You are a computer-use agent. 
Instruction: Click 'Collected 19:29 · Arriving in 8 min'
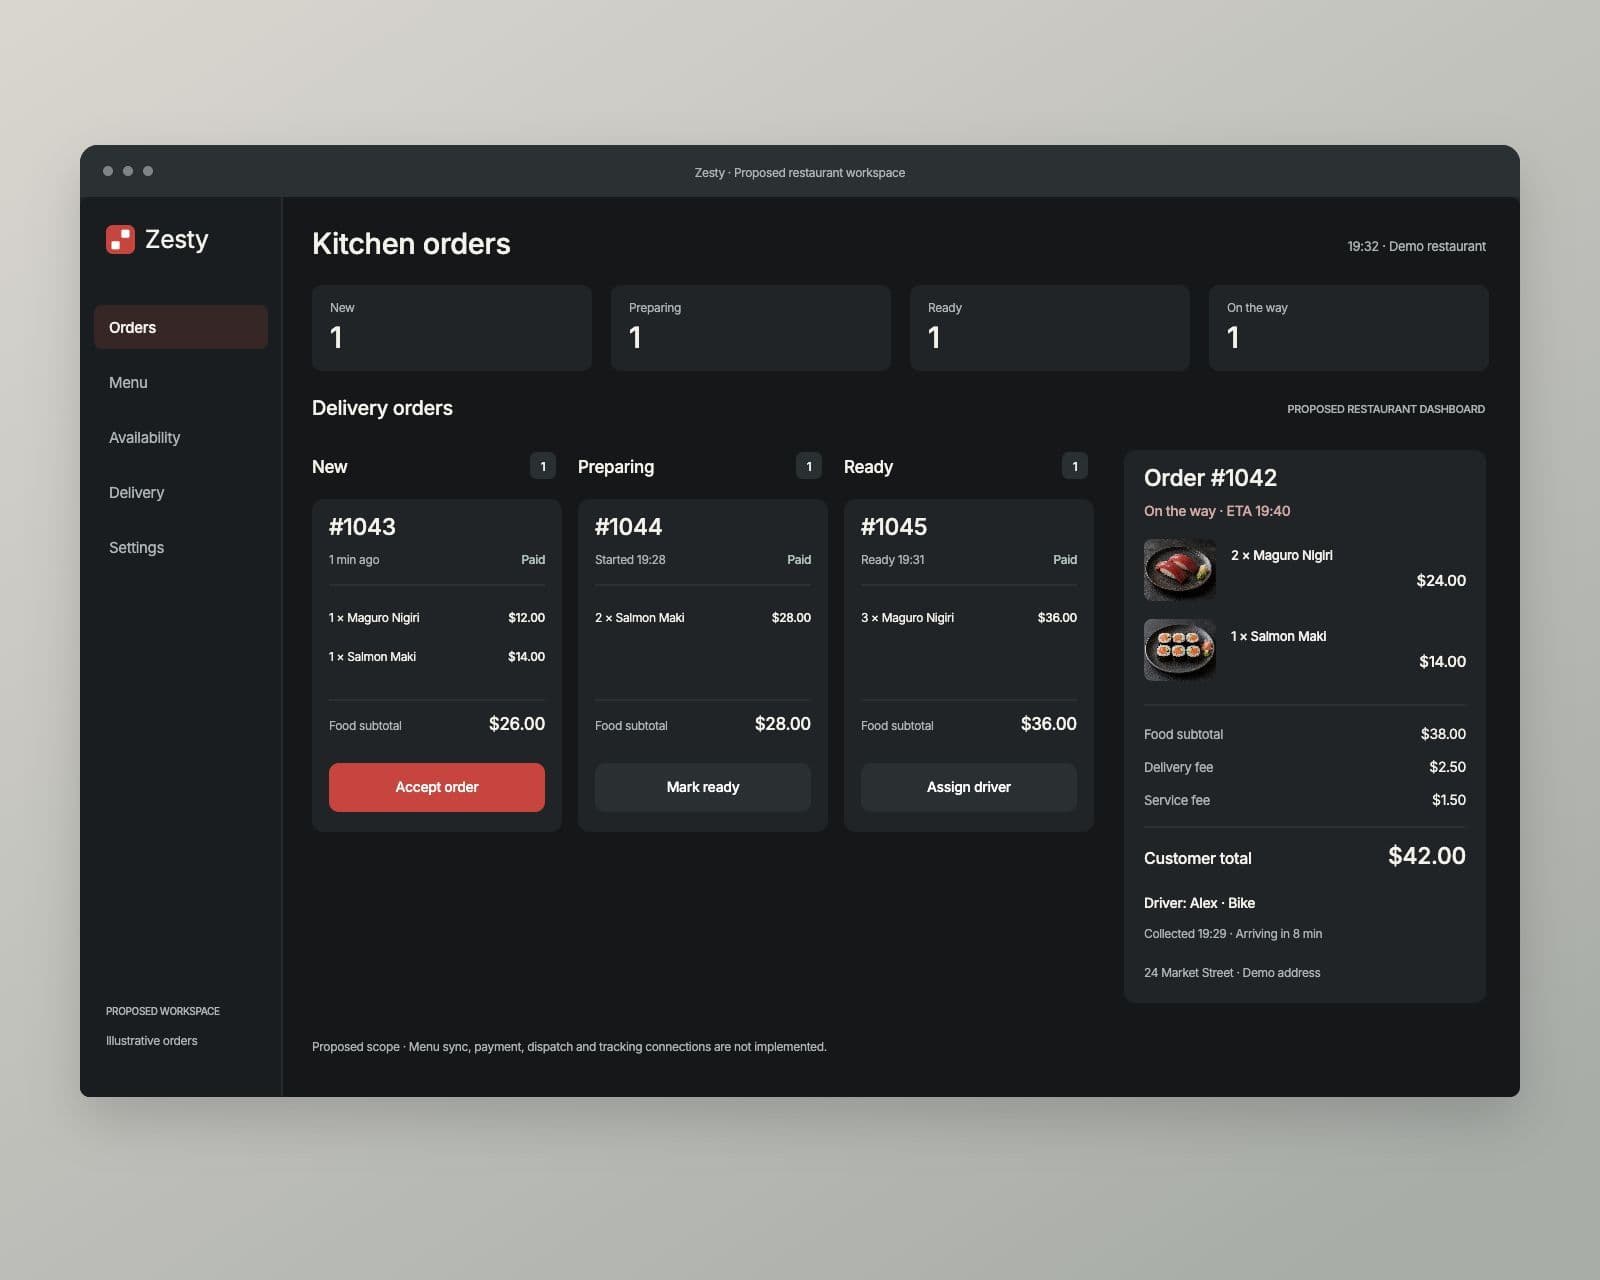(1233, 934)
